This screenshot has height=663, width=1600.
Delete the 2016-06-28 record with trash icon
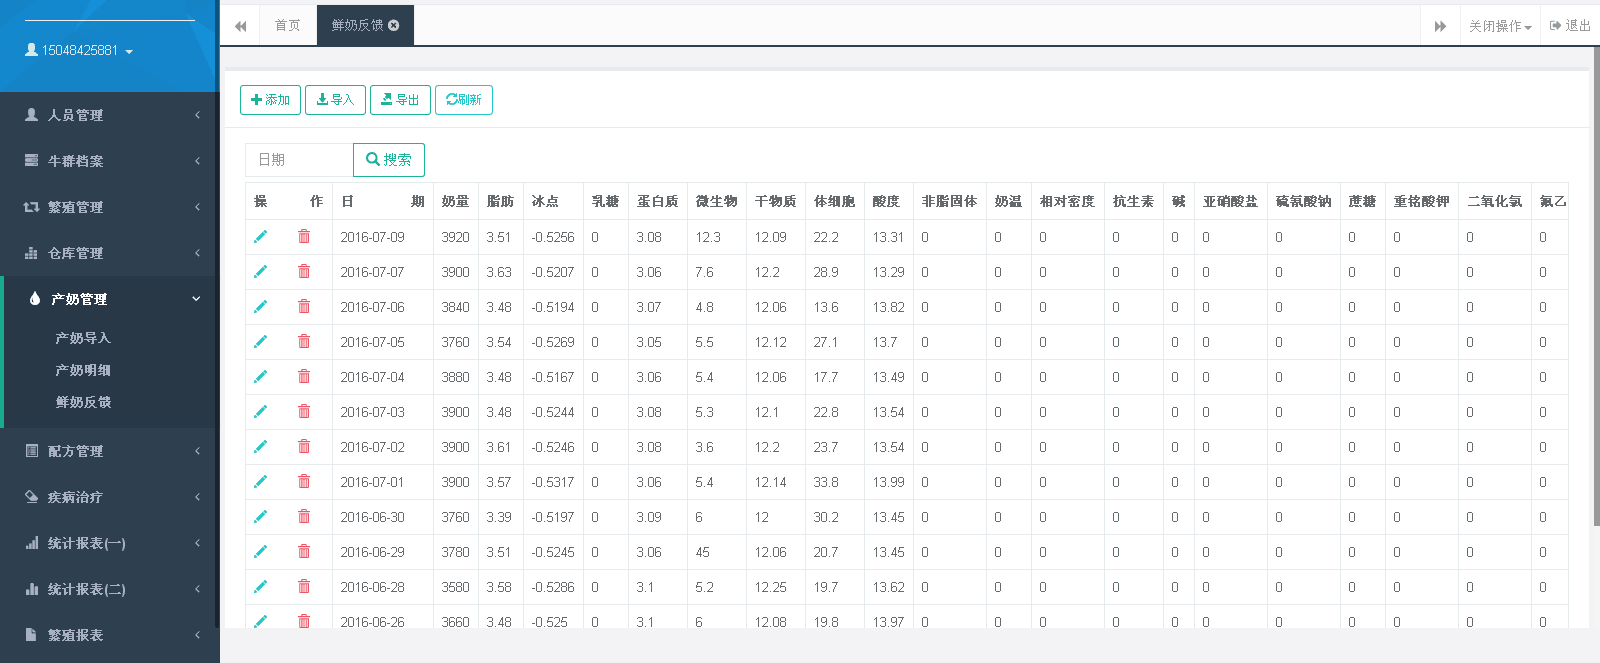tap(304, 587)
